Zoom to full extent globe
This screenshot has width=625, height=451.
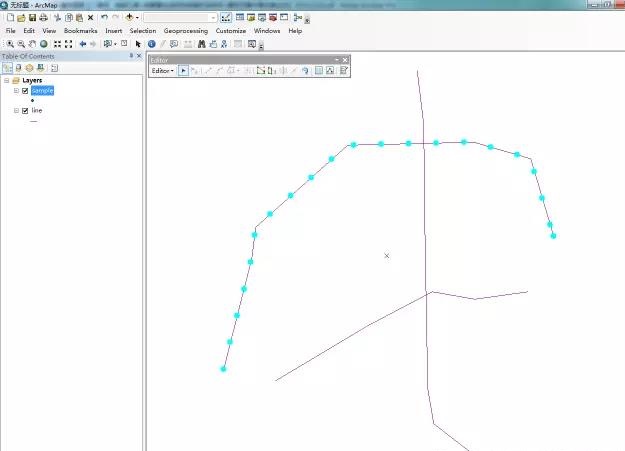[43, 44]
